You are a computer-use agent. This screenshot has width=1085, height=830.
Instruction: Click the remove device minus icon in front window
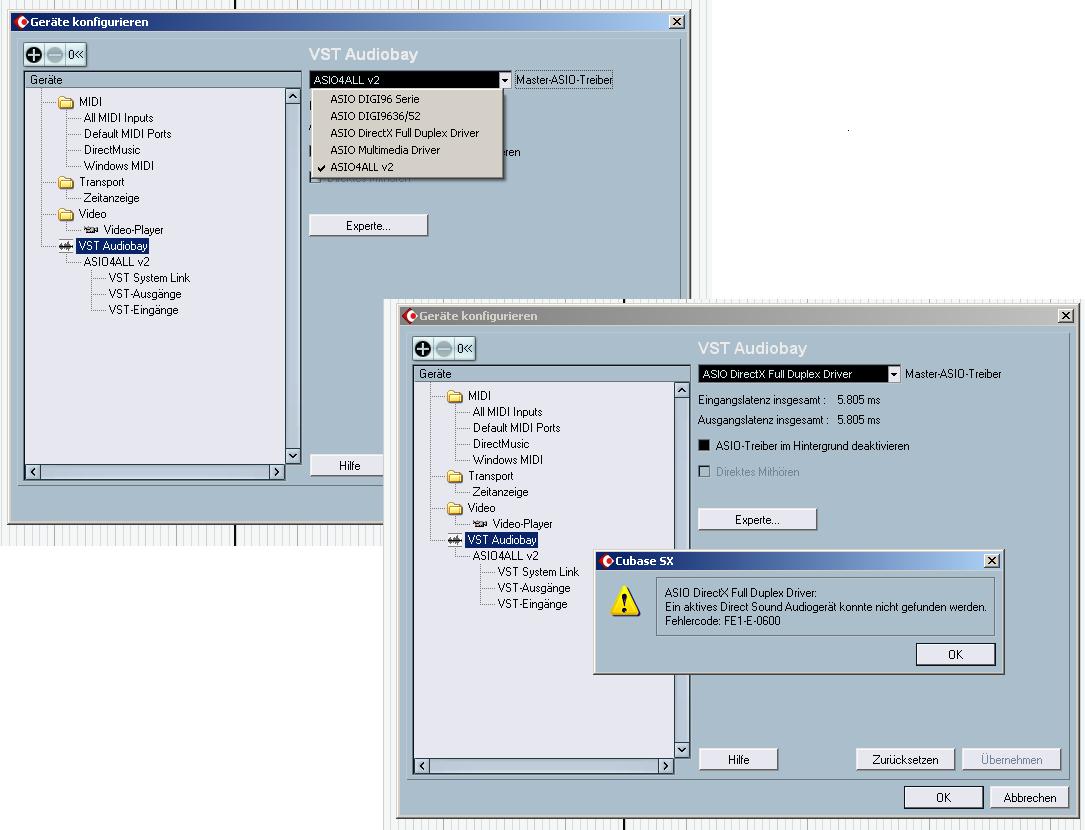444,349
